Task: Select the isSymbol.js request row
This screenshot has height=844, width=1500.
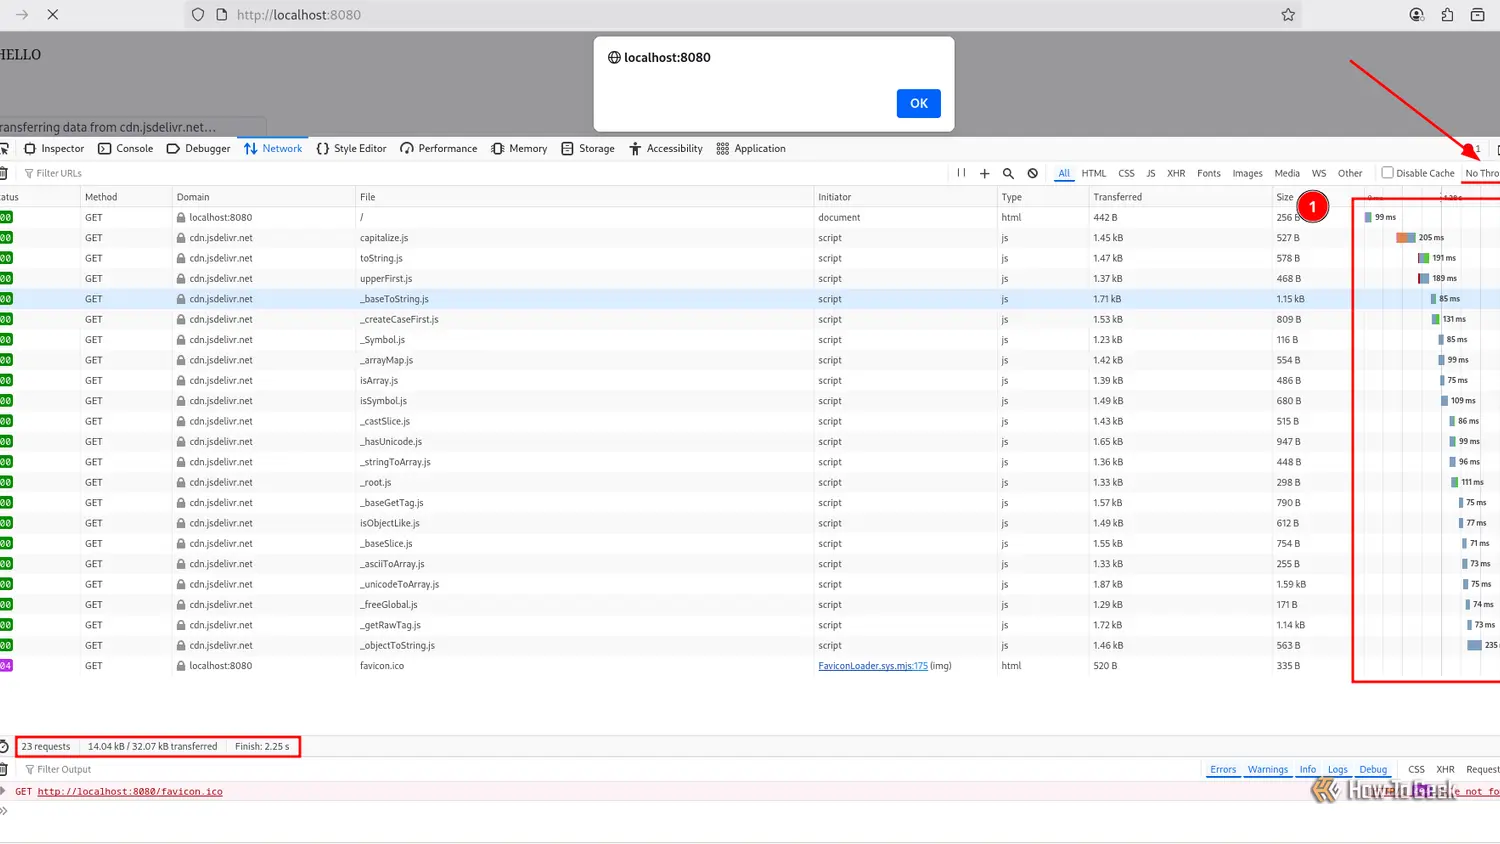Action: (750, 401)
